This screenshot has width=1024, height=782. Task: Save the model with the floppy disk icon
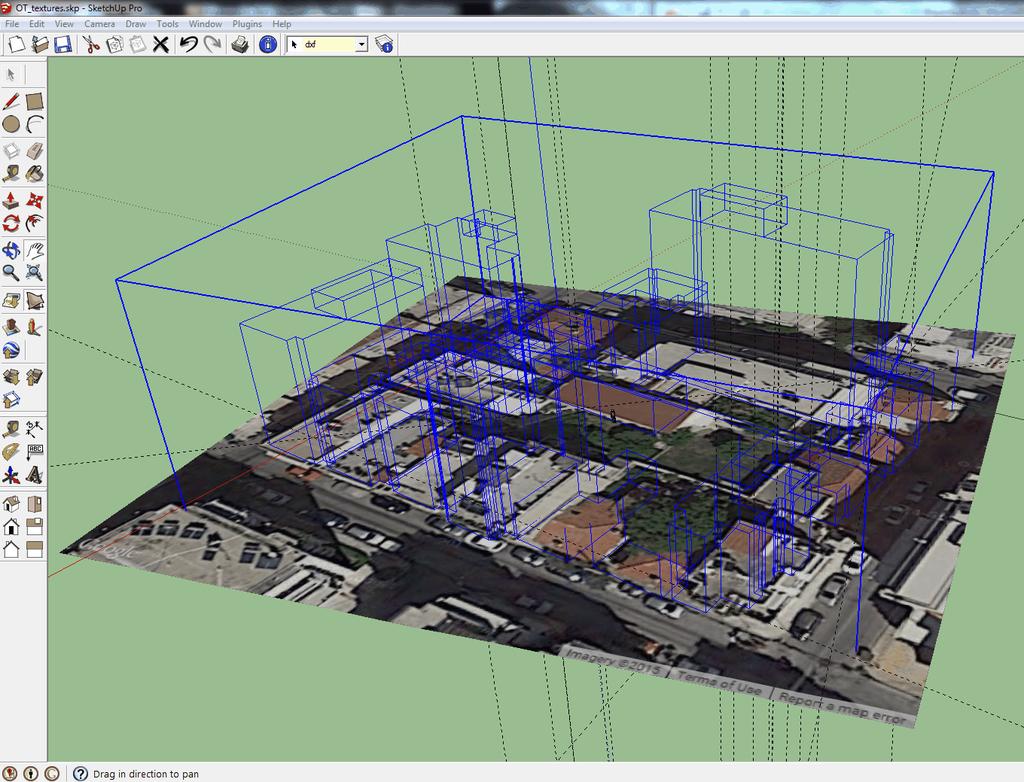point(63,44)
